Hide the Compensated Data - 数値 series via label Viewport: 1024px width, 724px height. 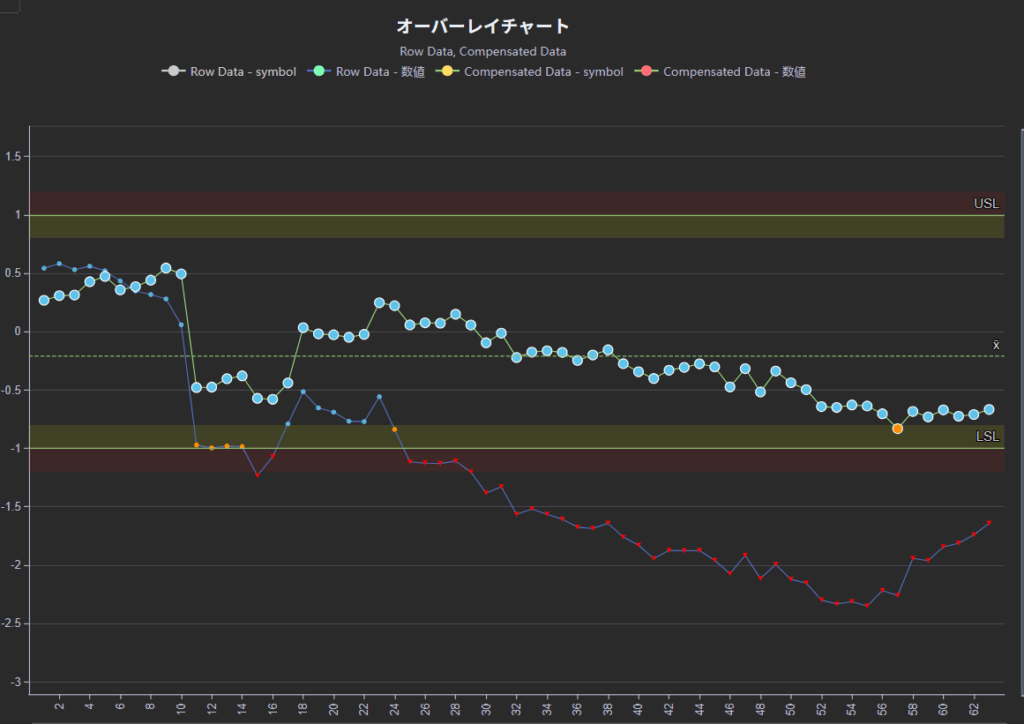tap(734, 72)
